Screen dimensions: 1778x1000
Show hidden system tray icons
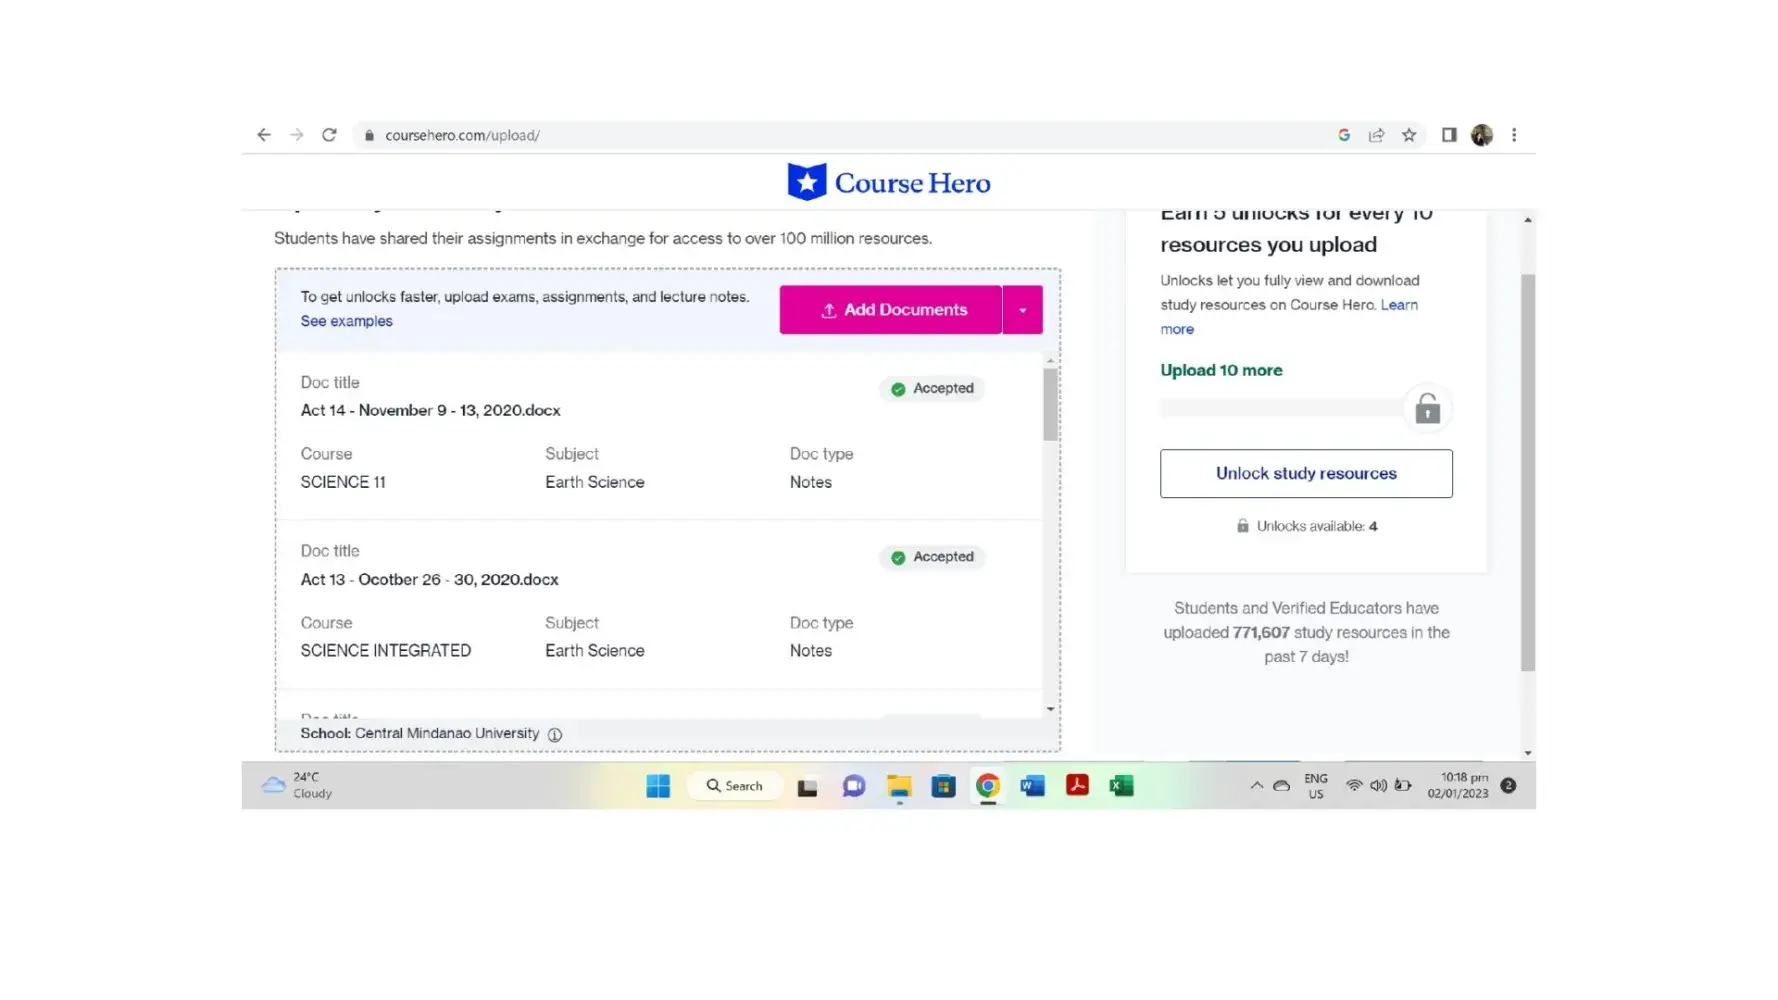pyautogui.click(x=1256, y=786)
